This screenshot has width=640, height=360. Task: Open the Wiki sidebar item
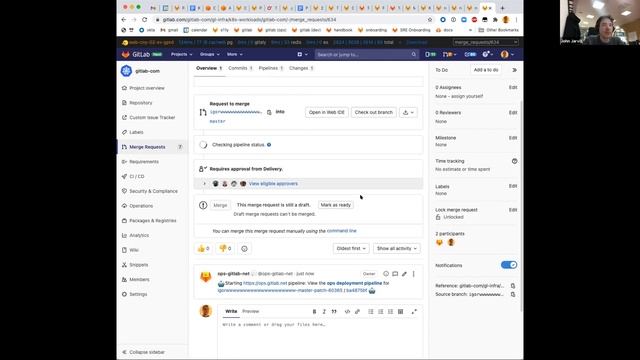coord(131,250)
